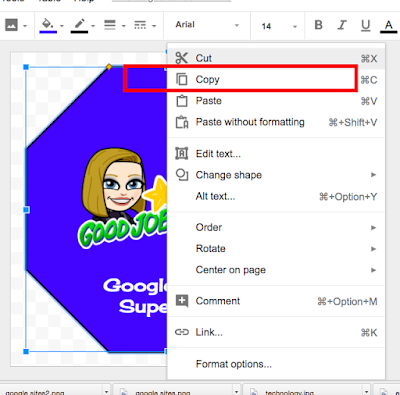
Task: Expand the line color dropdown arrow
Action: click(x=93, y=26)
